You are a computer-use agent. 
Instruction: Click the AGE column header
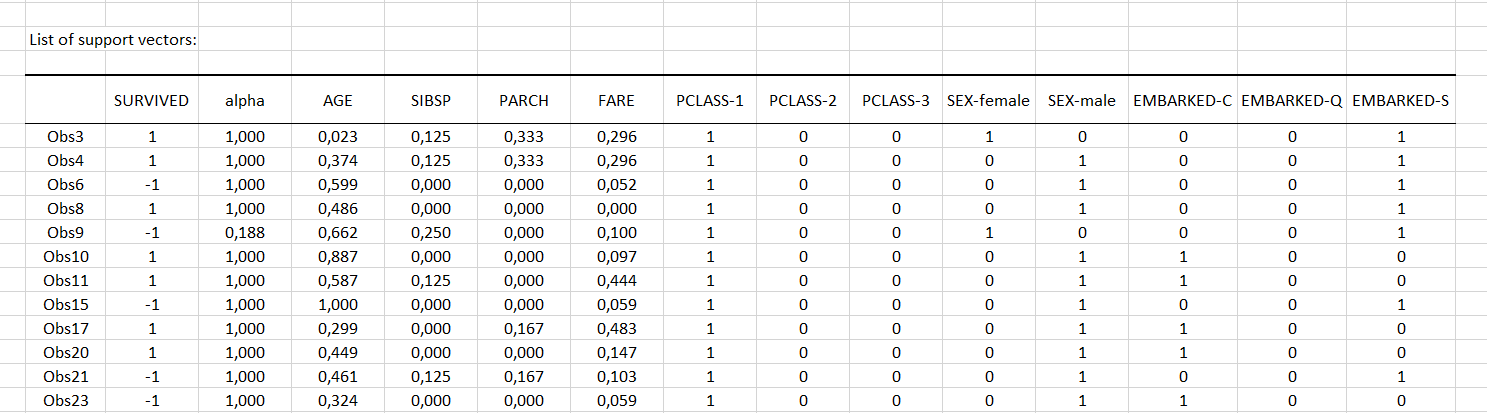point(338,101)
